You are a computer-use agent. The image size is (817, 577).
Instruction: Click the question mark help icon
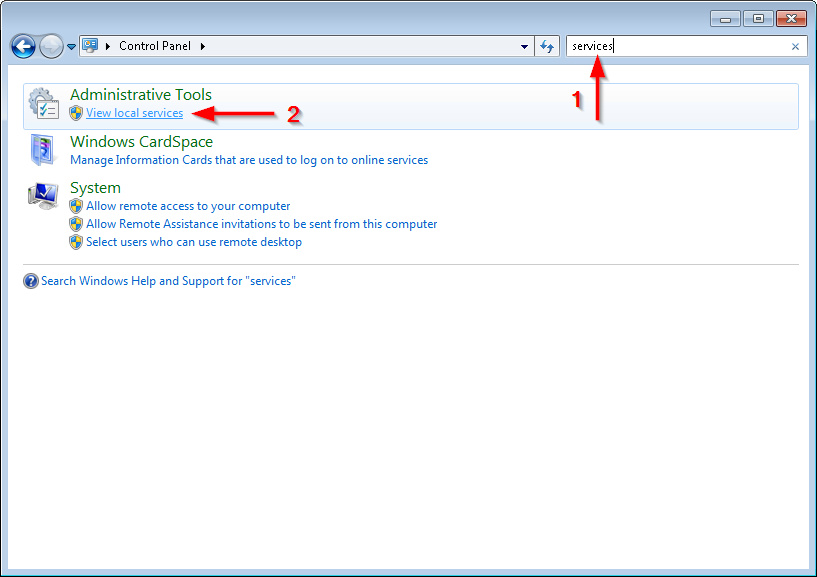point(31,280)
